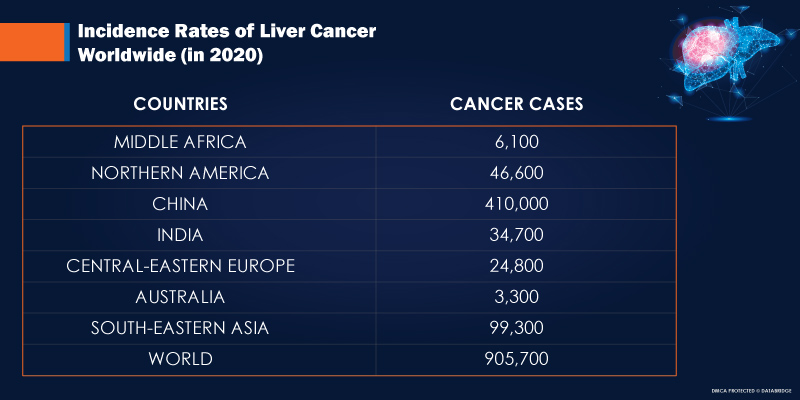The width and height of the screenshot is (800, 400).
Task: Select the WORLD row label
Action: click(x=180, y=358)
